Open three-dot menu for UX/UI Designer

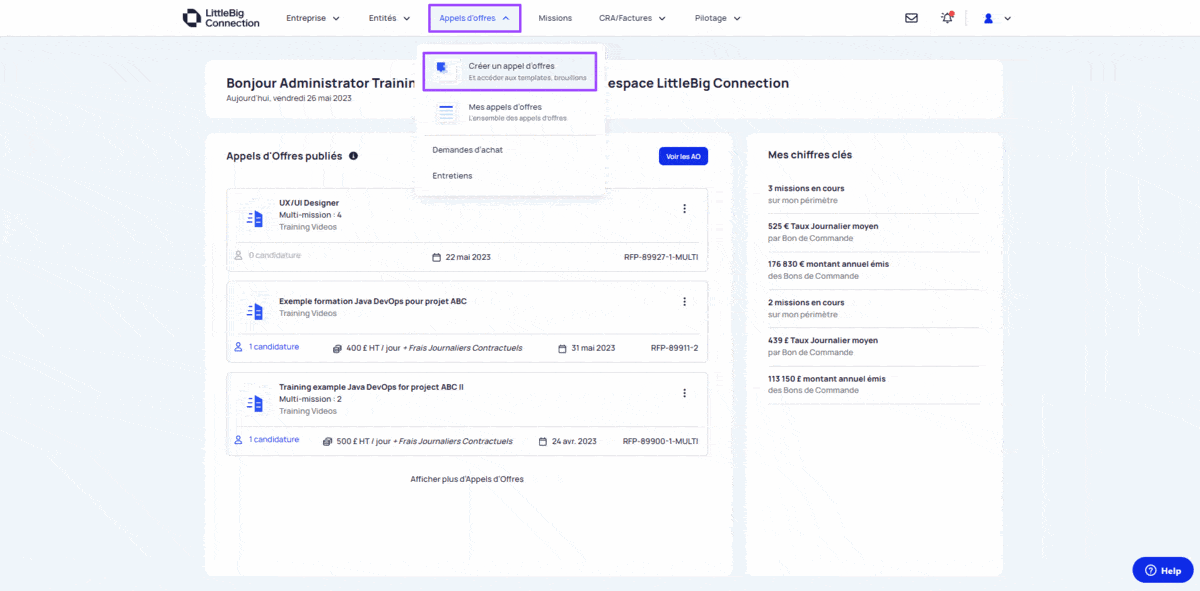(684, 209)
